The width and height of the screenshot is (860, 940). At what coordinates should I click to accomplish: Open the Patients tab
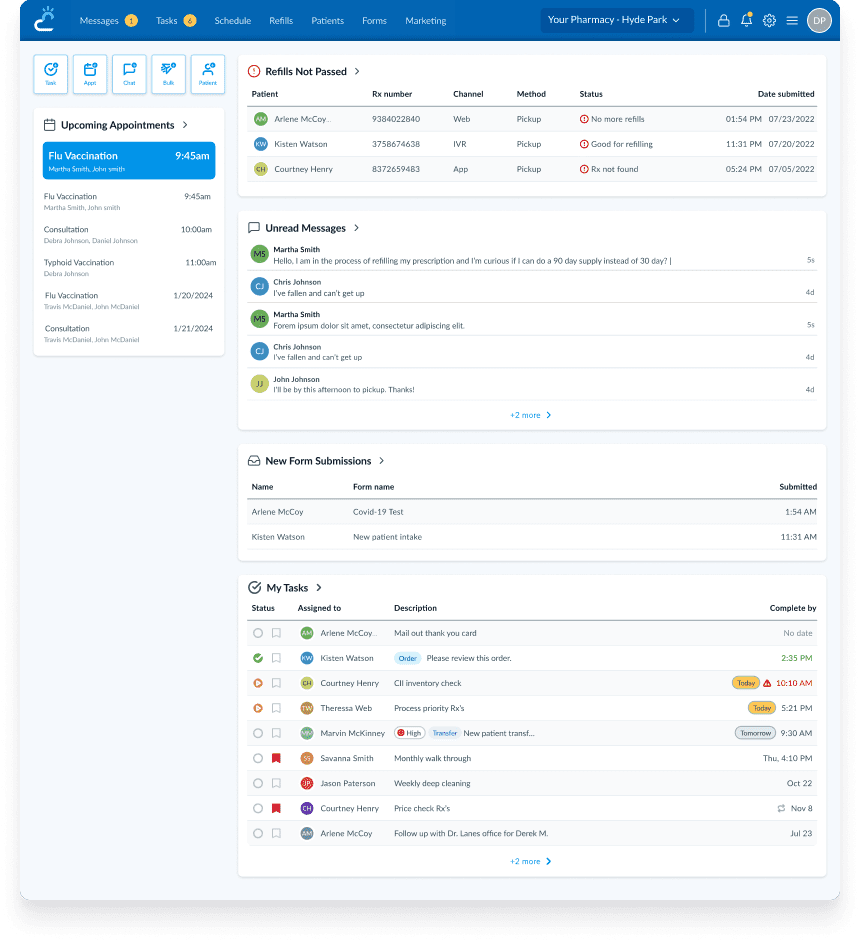(x=327, y=20)
